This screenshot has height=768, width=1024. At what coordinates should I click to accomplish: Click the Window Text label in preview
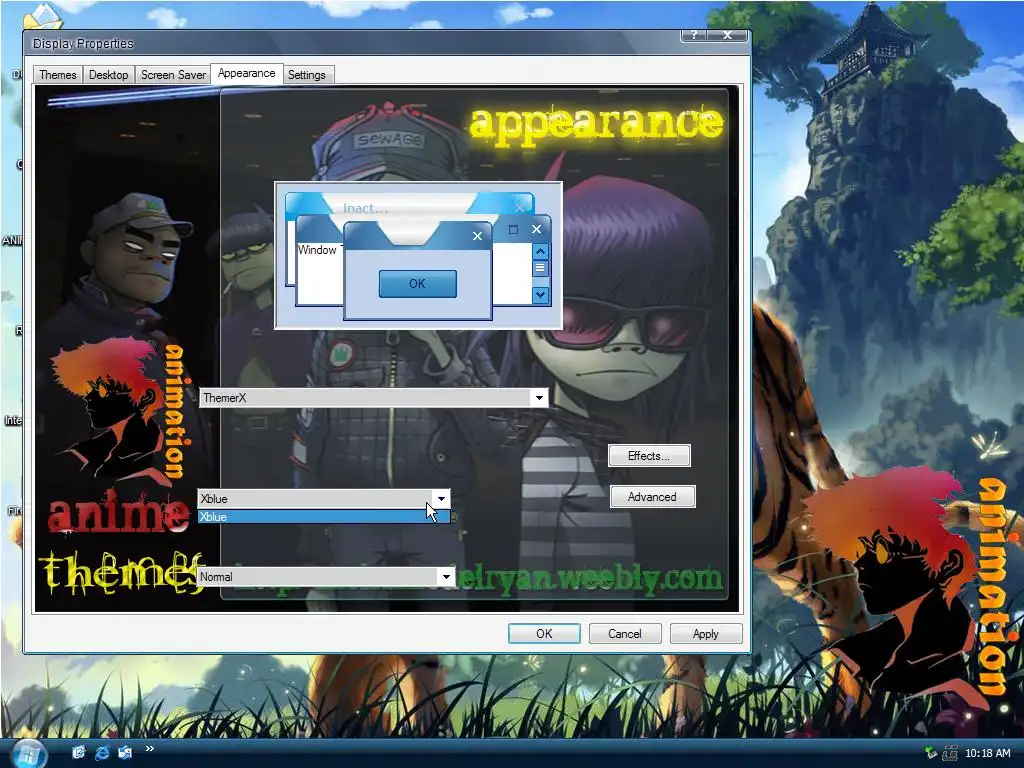[x=319, y=250]
